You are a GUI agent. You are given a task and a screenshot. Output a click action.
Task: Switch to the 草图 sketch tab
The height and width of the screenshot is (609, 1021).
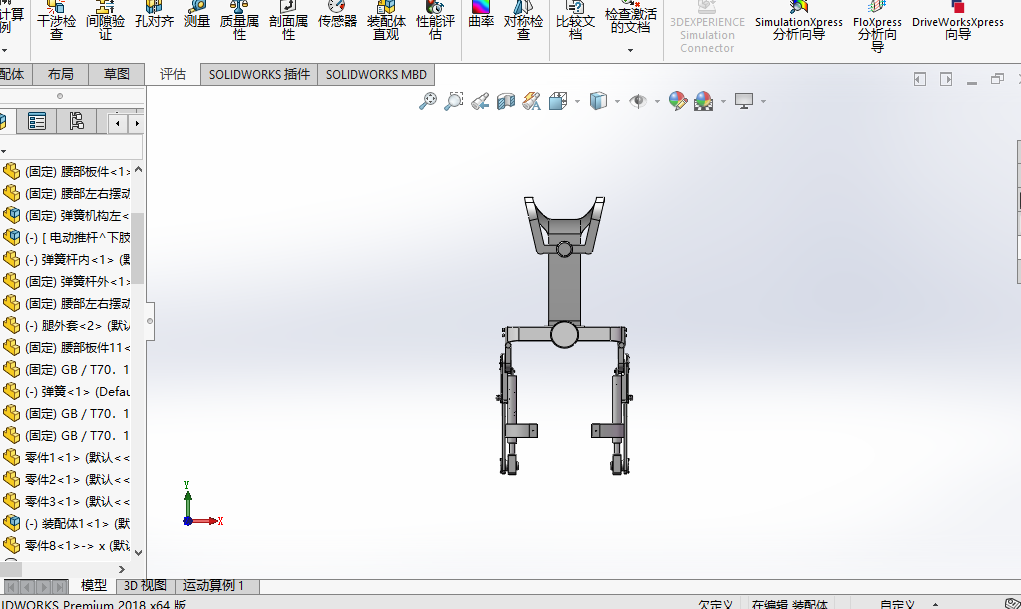(x=117, y=74)
